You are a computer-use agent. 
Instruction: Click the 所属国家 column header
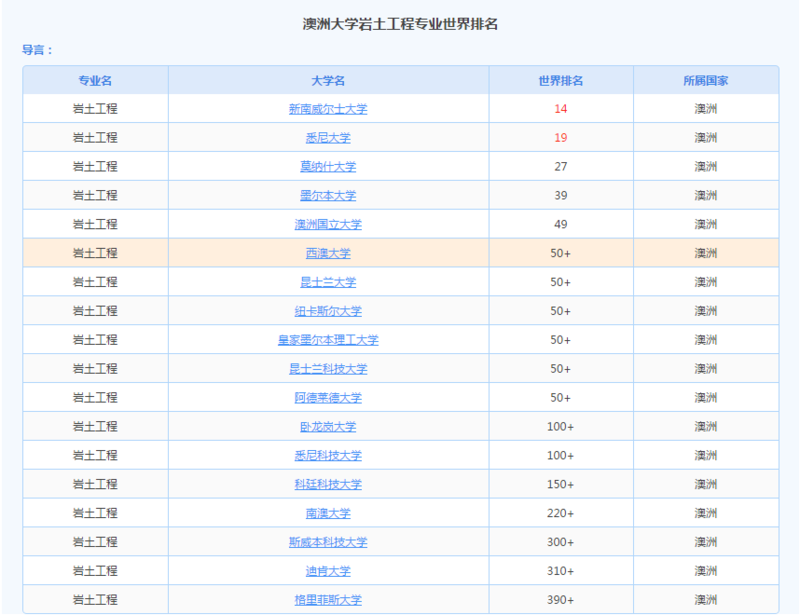(x=706, y=81)
